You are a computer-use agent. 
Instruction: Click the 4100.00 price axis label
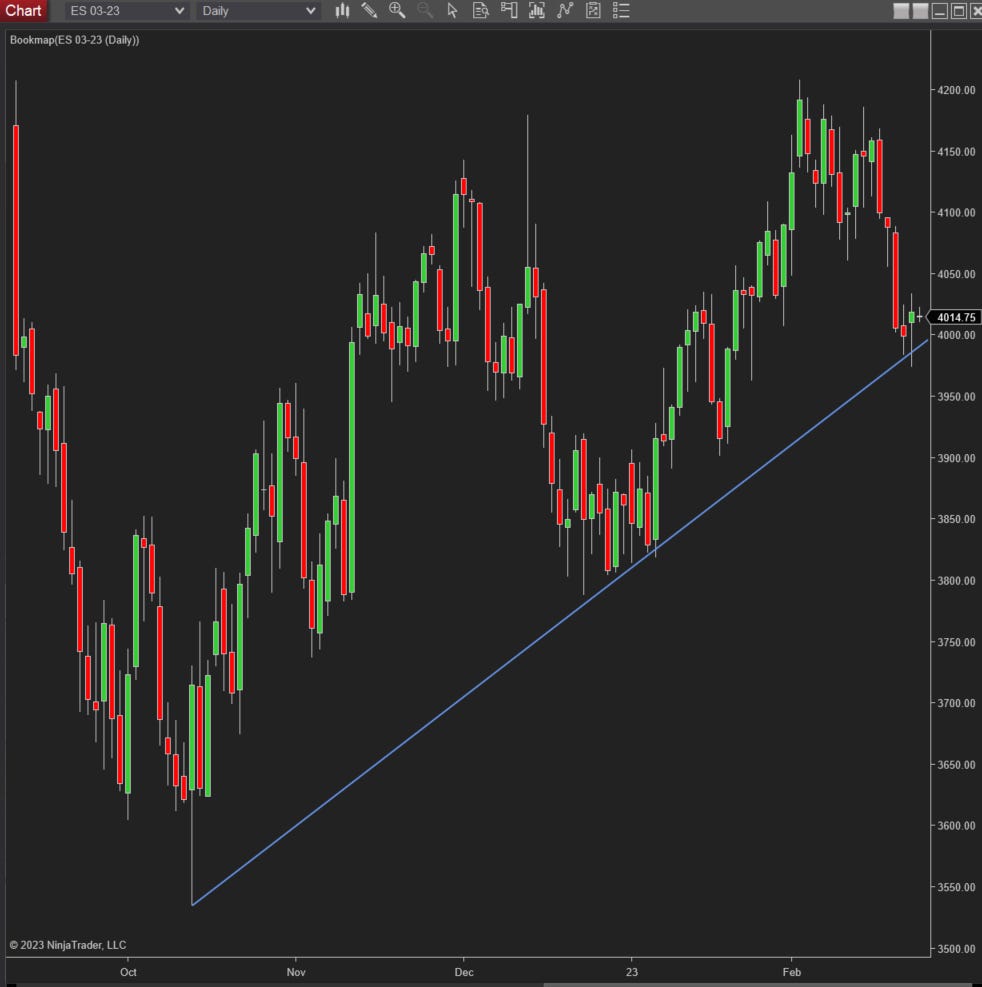pos(956,213)
